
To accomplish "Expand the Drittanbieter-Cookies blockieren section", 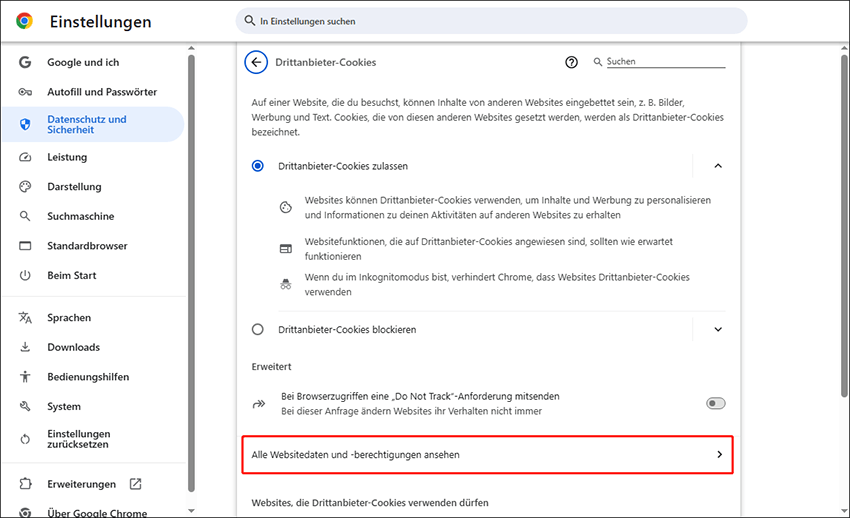I will [x=718, y=329].
